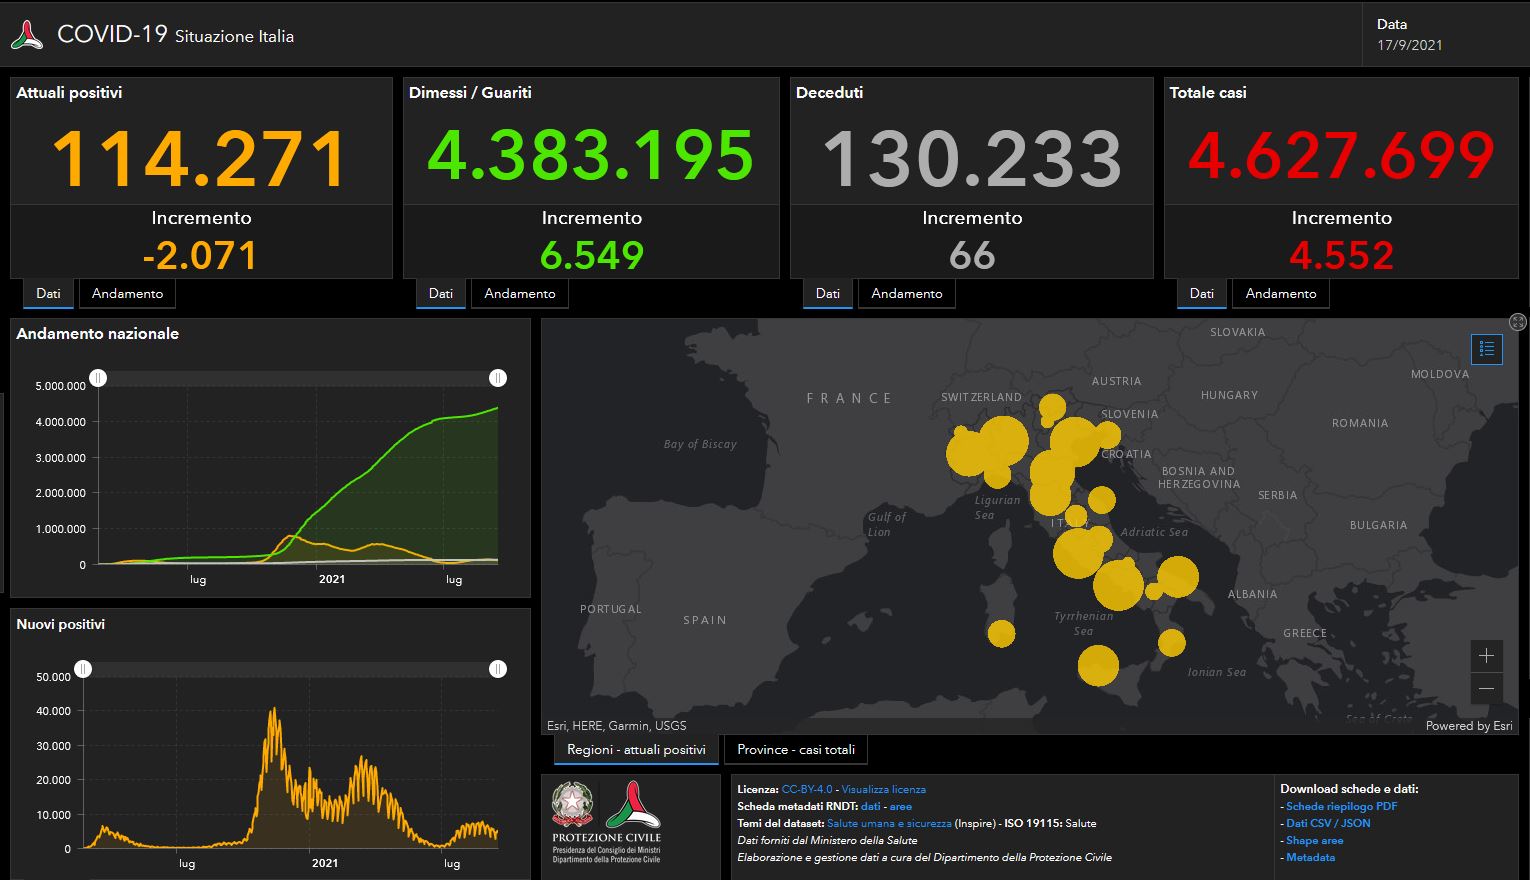
Task: Open the Schede riepilogo PDF link
Action: [1341, 806]
